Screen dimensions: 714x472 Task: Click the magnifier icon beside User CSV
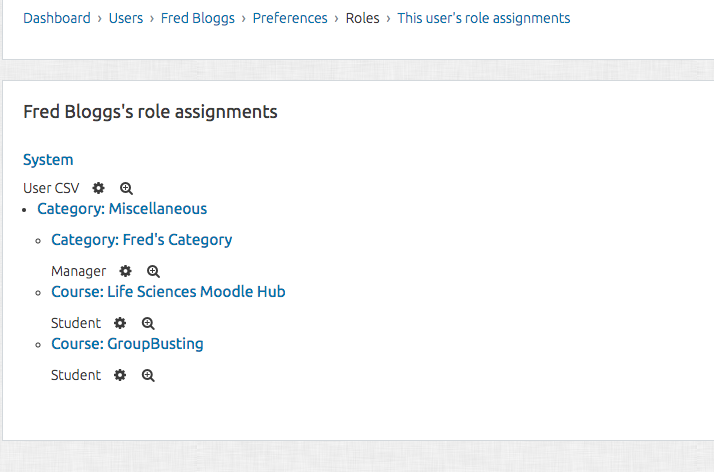(126, 188)
